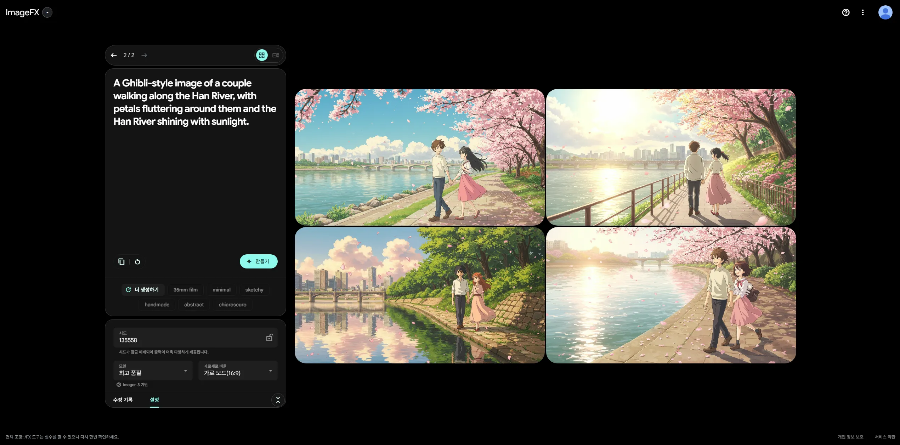Copy the prompt text with the copy icon
The image size is (900, 445).
[x=121, y=261]
